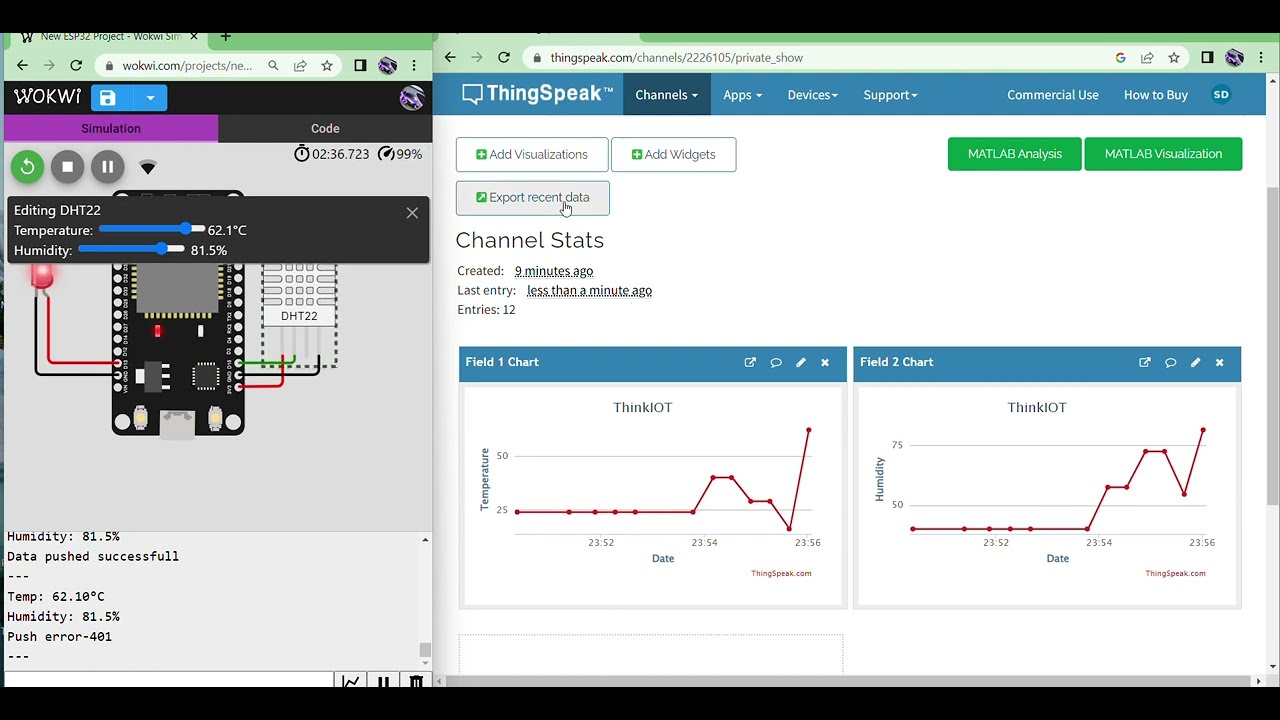The height and width of the screenshot is (720, 1280).
Task: Pause the Wokwi simulation
Action: click(107, 167)
